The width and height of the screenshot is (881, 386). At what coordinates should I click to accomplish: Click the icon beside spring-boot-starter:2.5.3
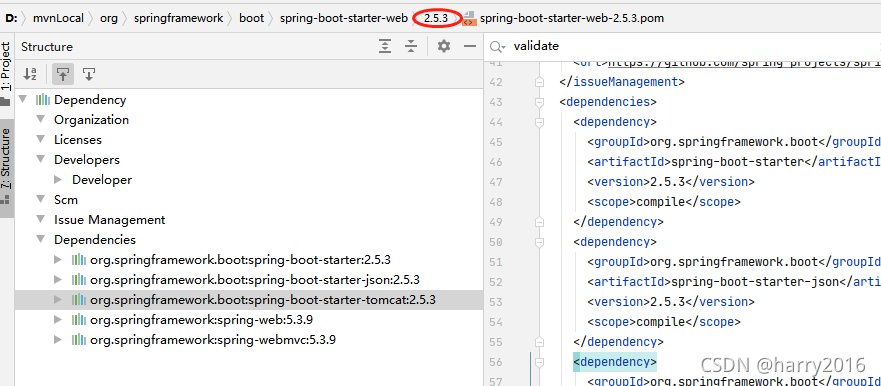79,260
